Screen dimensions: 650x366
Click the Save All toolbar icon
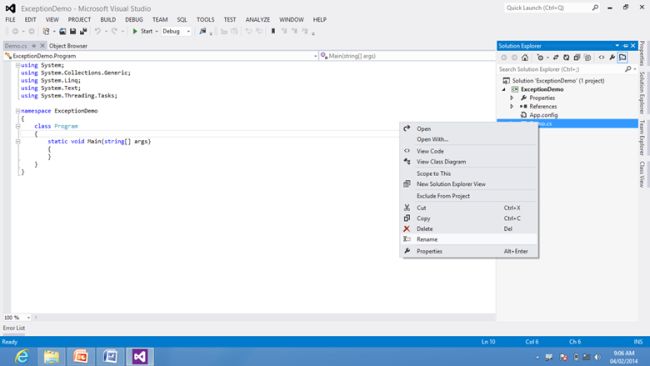(83, 31)
